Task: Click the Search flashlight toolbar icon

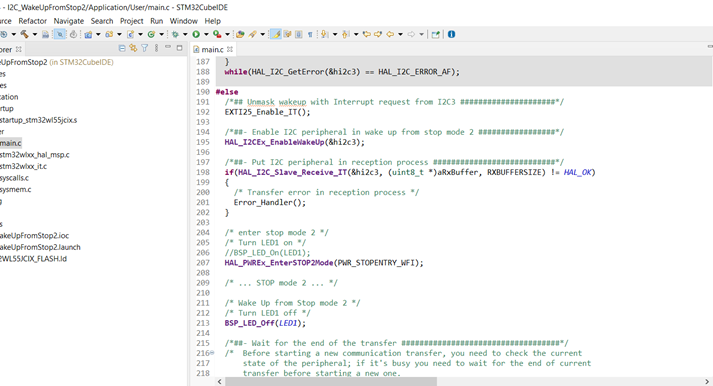Action: (x=252, y=34)
